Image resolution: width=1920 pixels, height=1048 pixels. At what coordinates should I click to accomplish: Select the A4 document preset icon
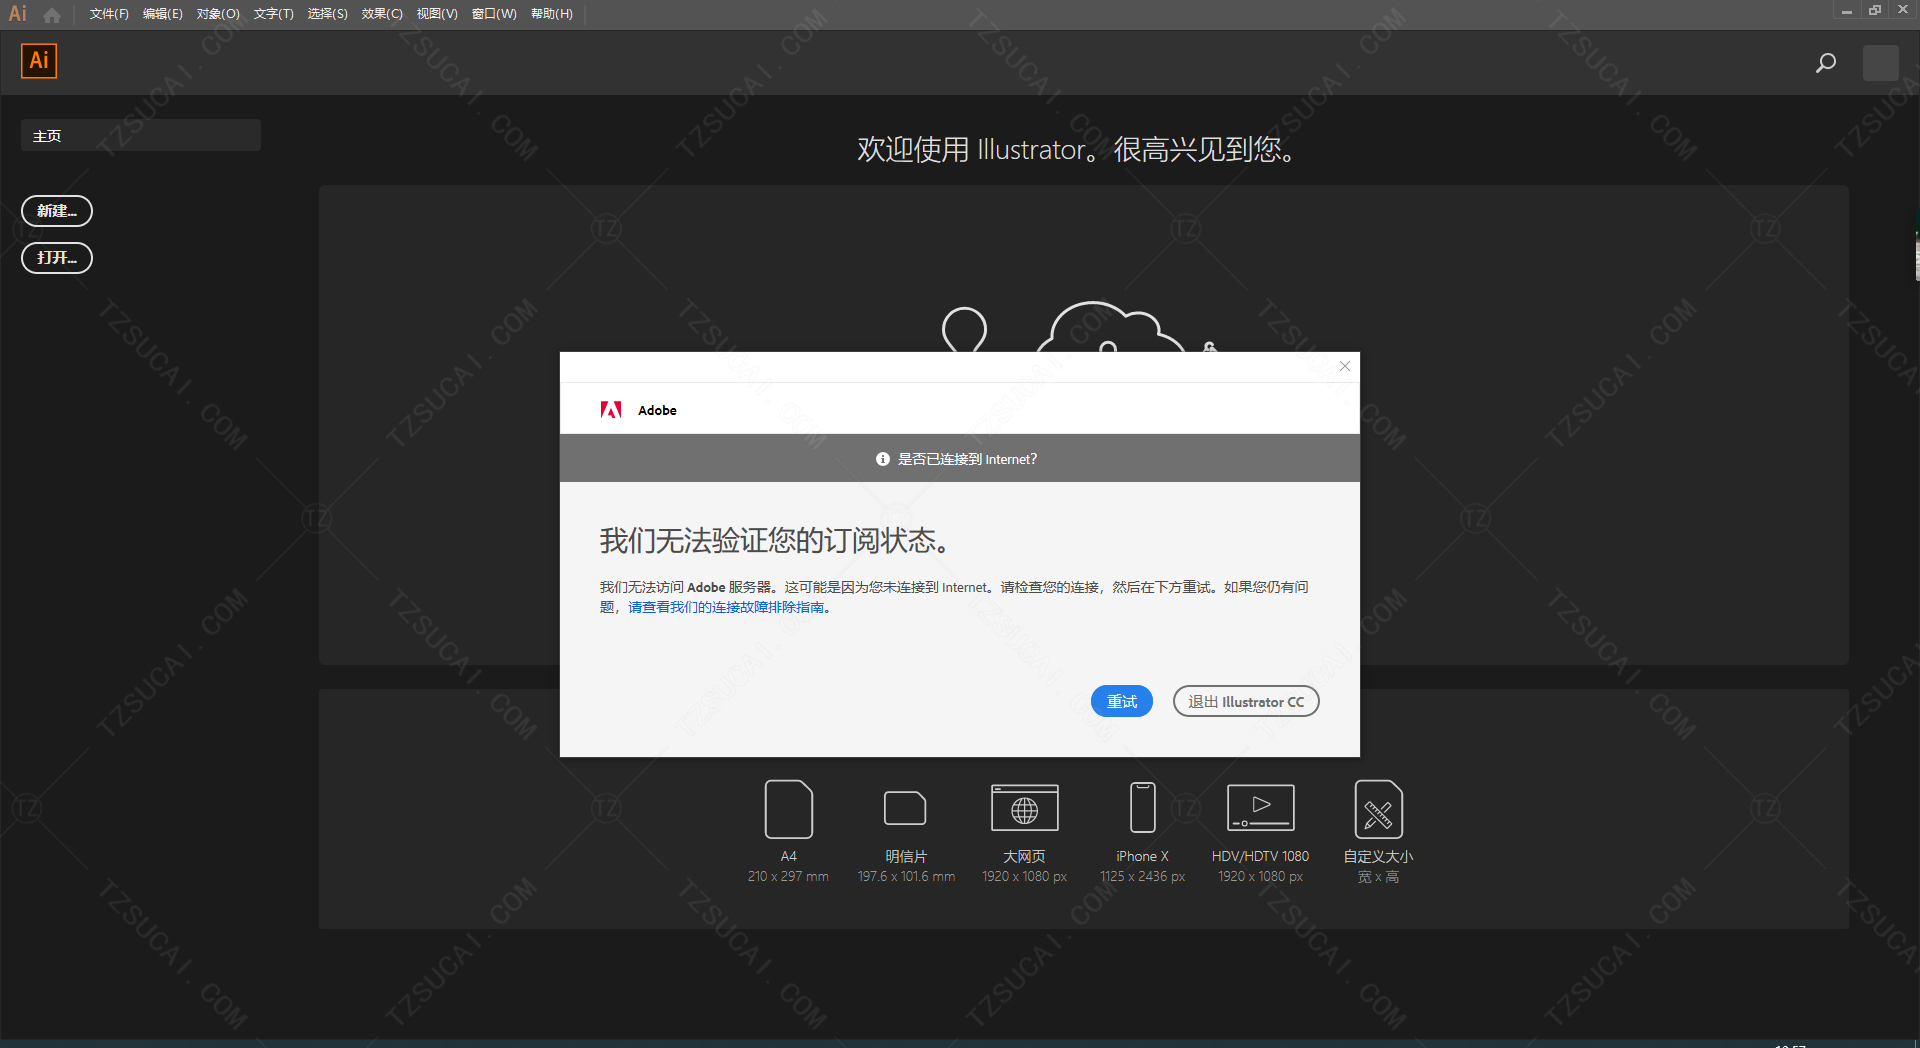tap(788, 809)
